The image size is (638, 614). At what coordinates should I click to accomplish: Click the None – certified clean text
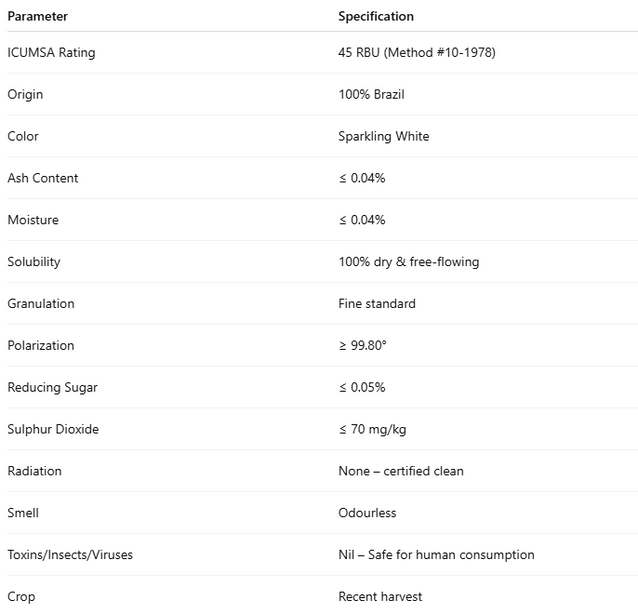tap(400, 472)
